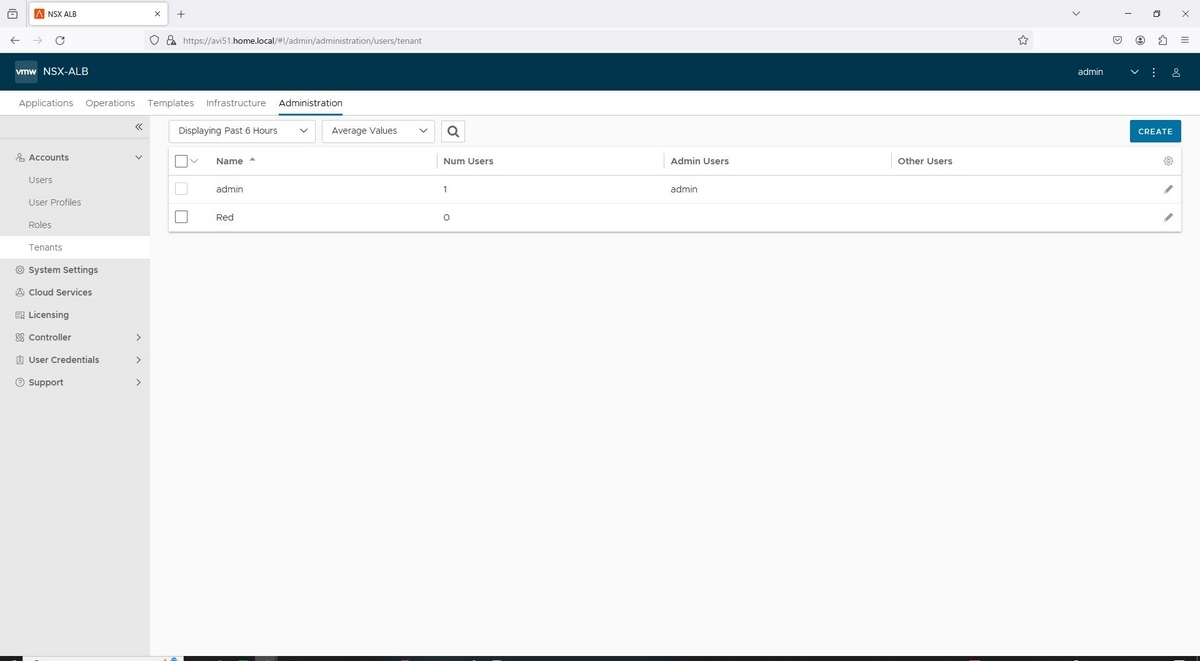Click Num Users column header

(x=468, y=161)
